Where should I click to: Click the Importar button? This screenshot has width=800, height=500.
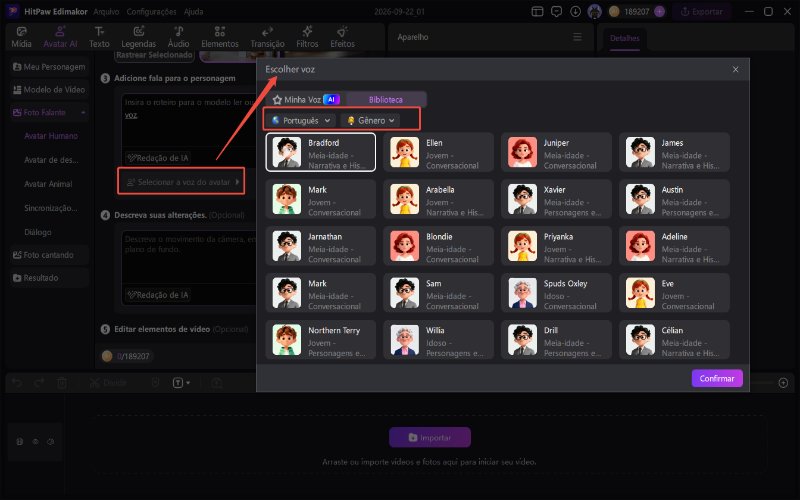[x=430, y=437]
